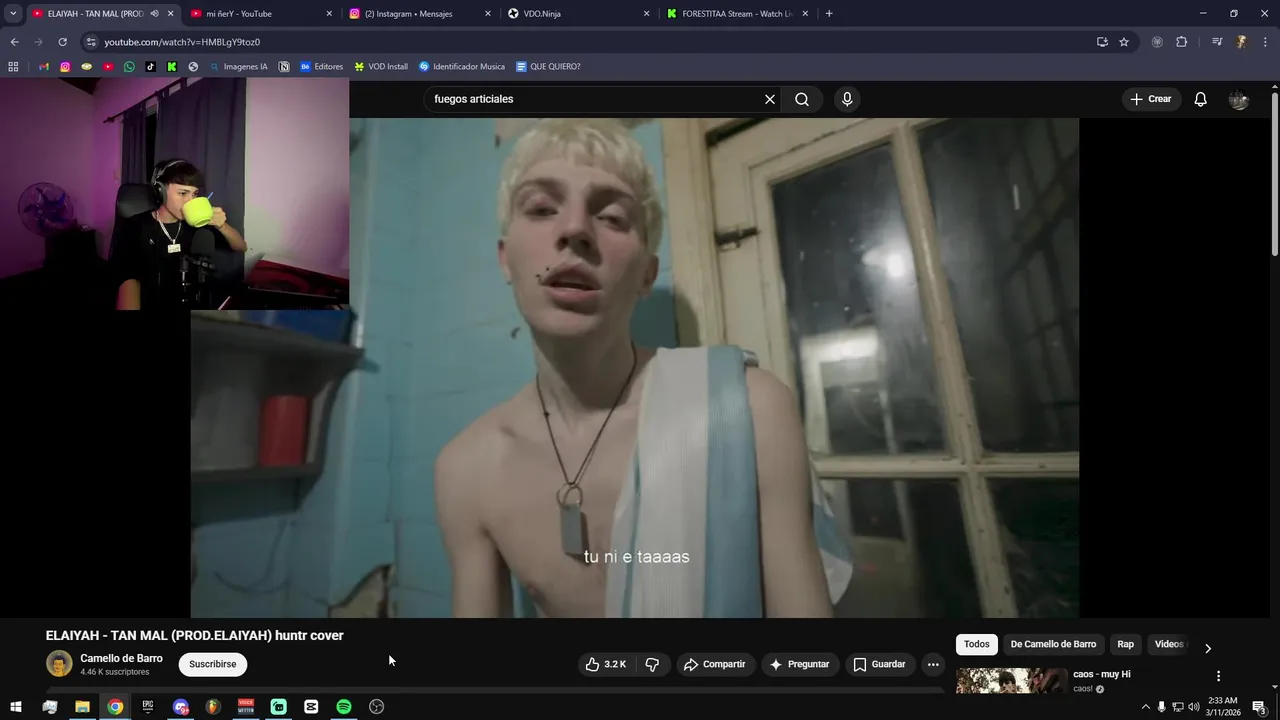Screen dimensions: 1280x720
Task: Open Kick bookmark icon
Action: (172, 67)
